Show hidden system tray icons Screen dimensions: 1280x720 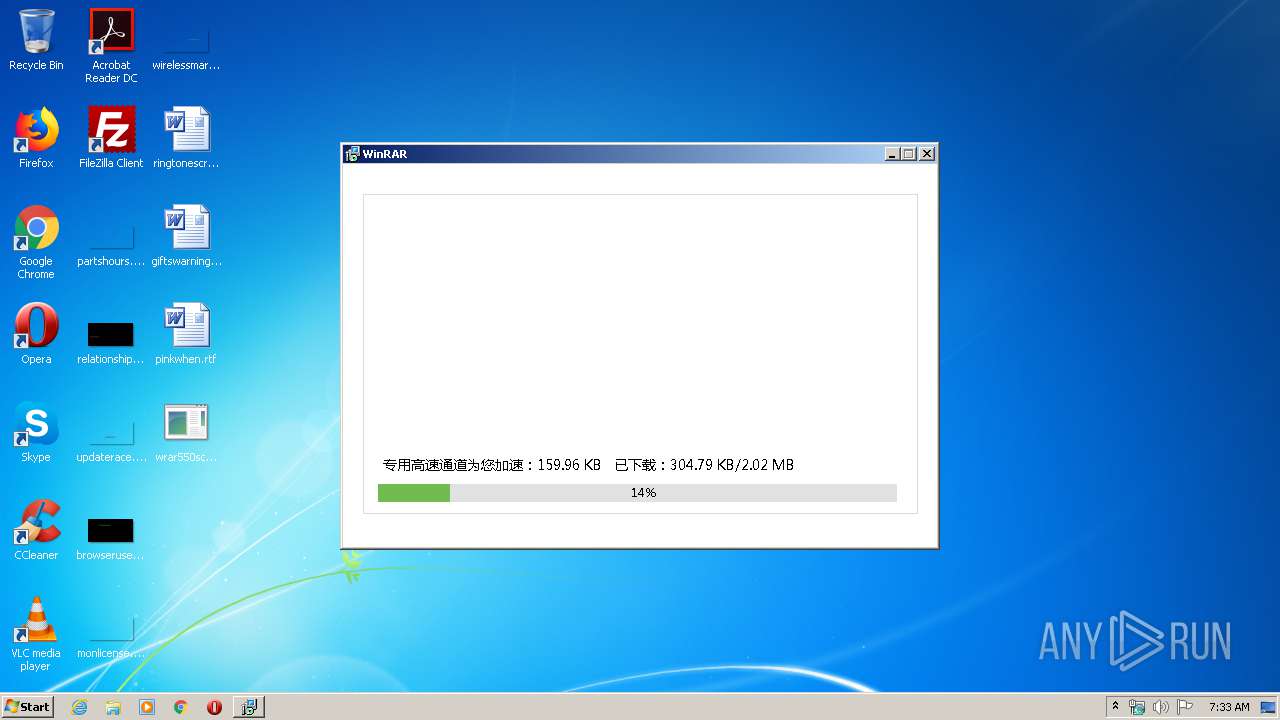coord(1116,707)
